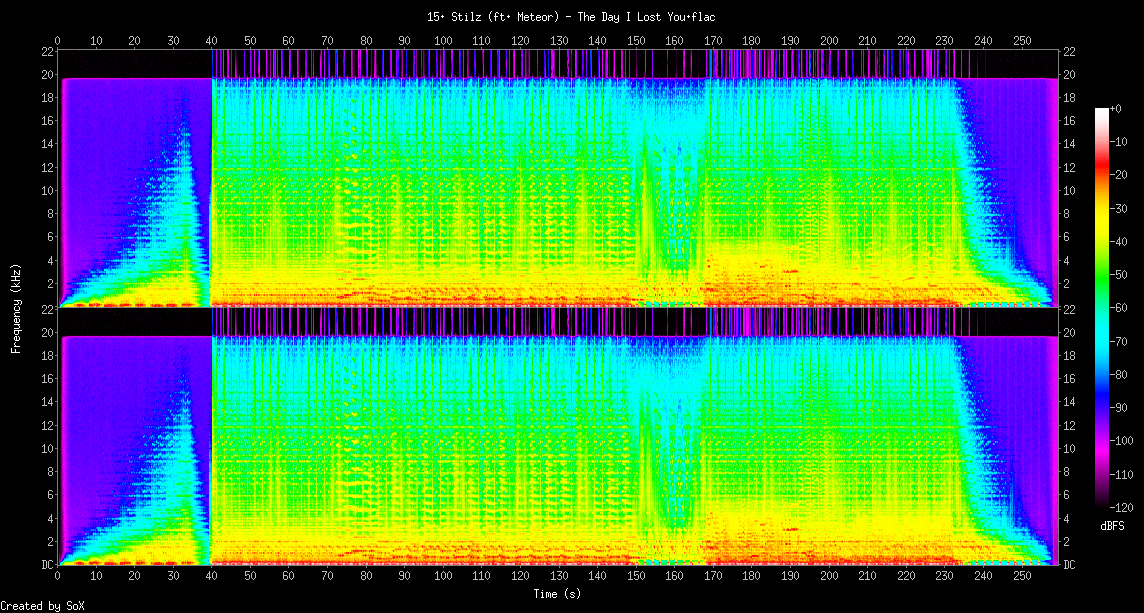Click the +0 label beside the color scale
1144x613 pixels.
coord(1116,108)
